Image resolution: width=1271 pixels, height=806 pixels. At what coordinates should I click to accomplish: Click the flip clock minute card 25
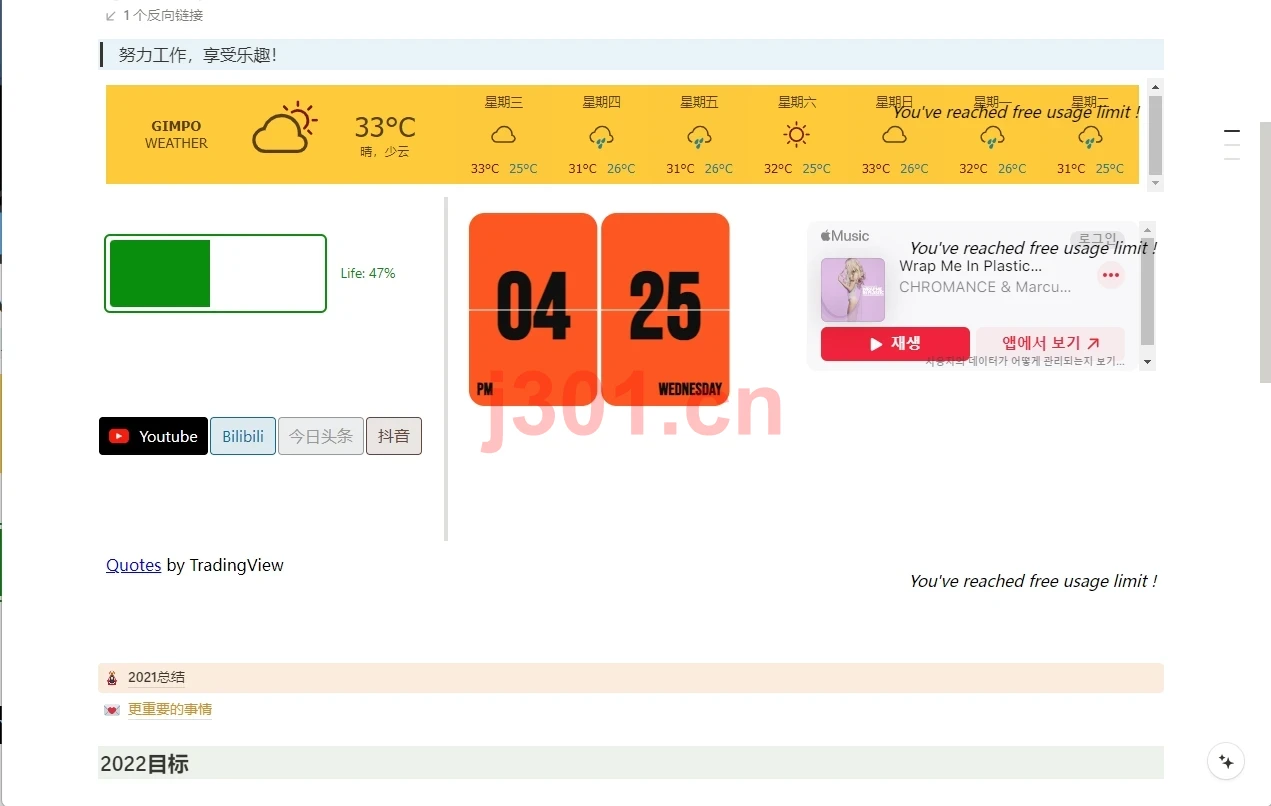click(x=665, y=309)
